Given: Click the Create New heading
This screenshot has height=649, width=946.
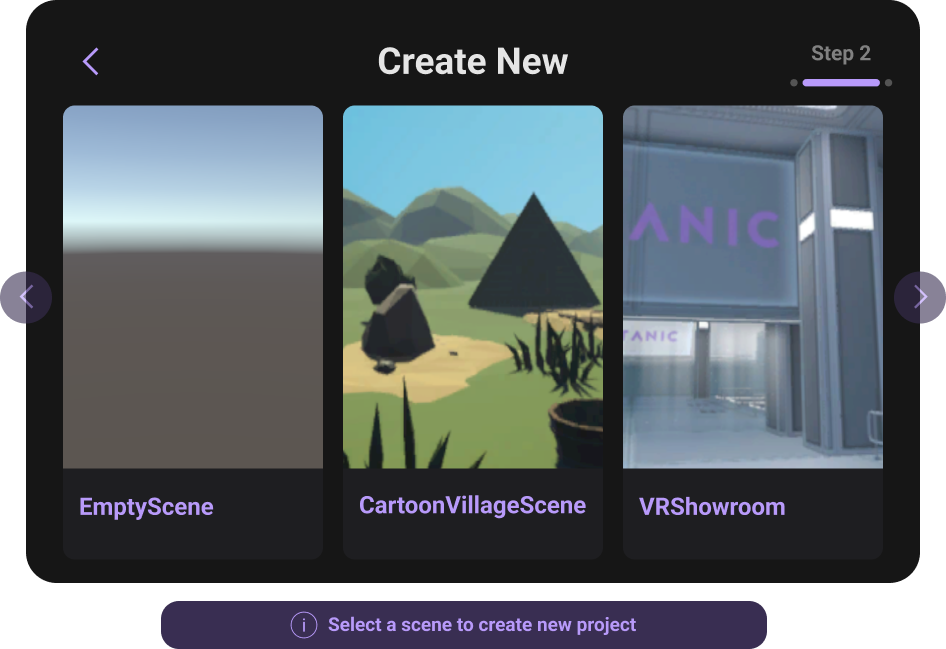Looking at the screenshot, I should tap(473, 62).
